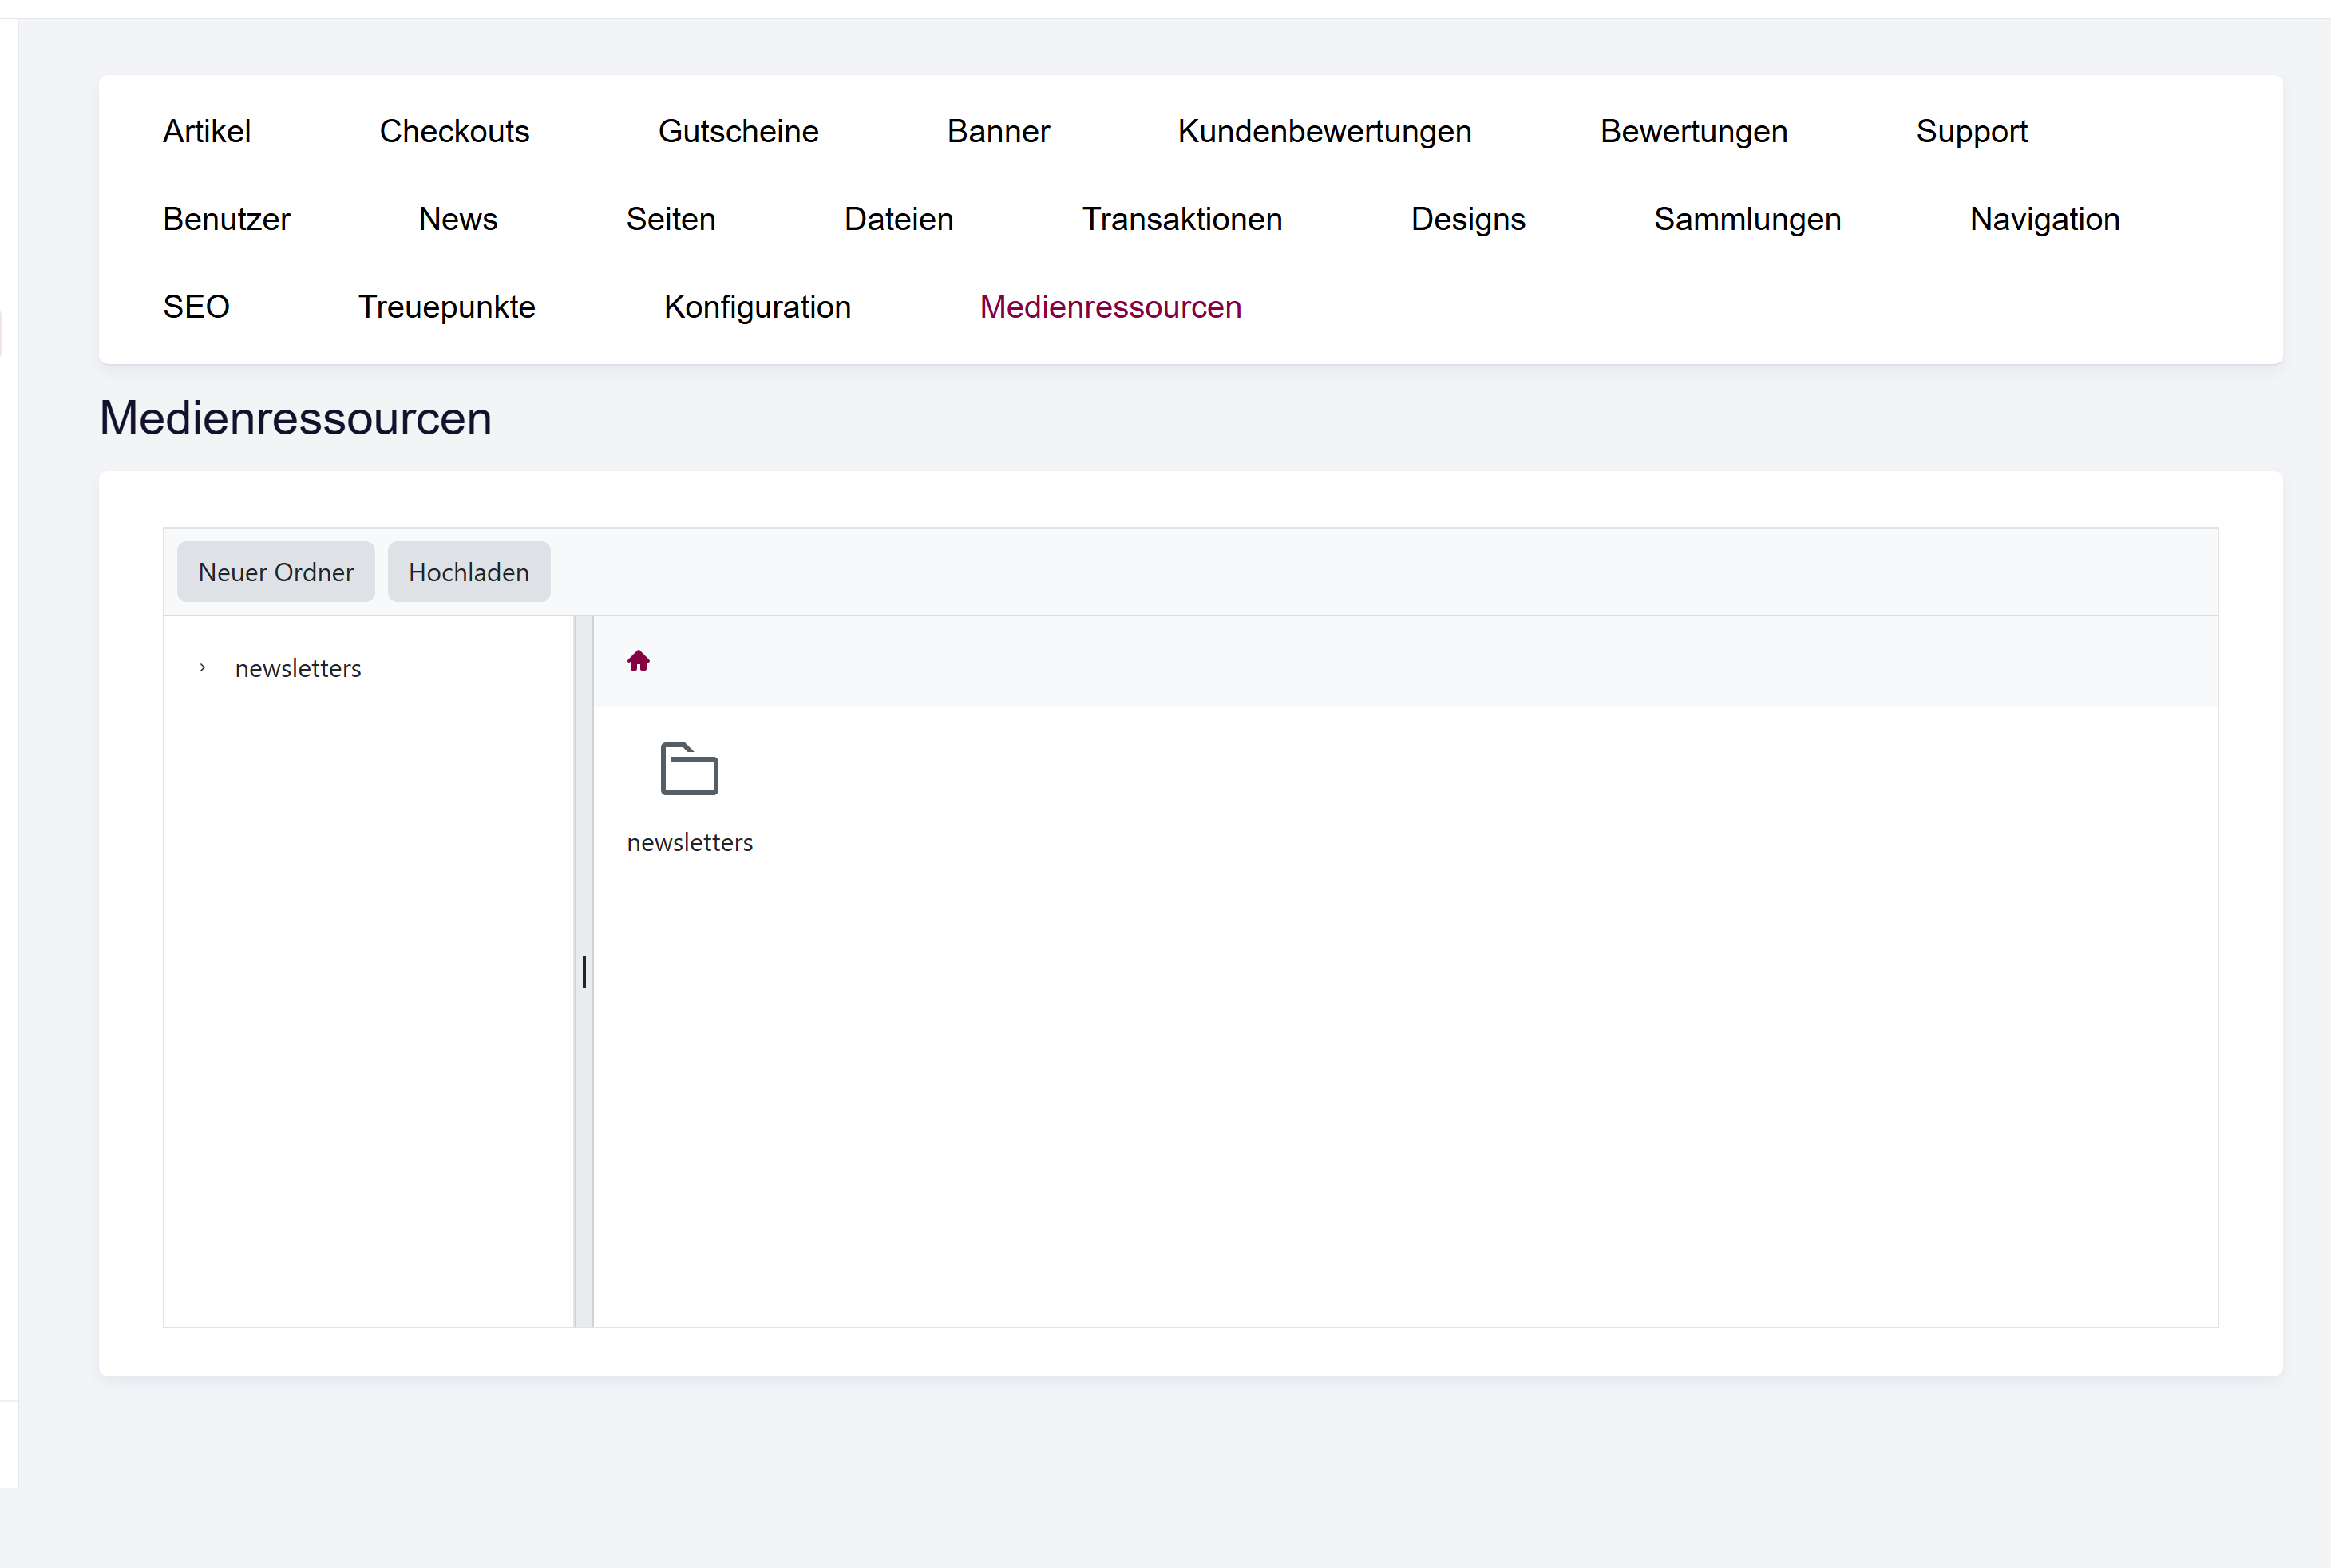Image resolution: width=2331 pixels, height=1568 pixels.
Task: Go to the SEO section
Action: [x=196, y=307]
